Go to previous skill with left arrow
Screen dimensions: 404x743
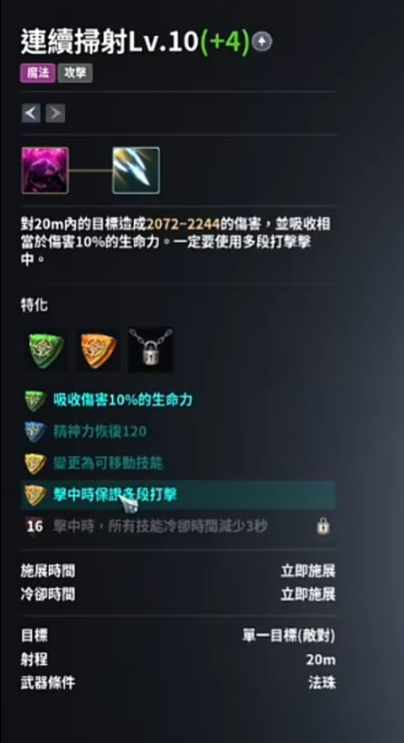click(x=31, y=113)
